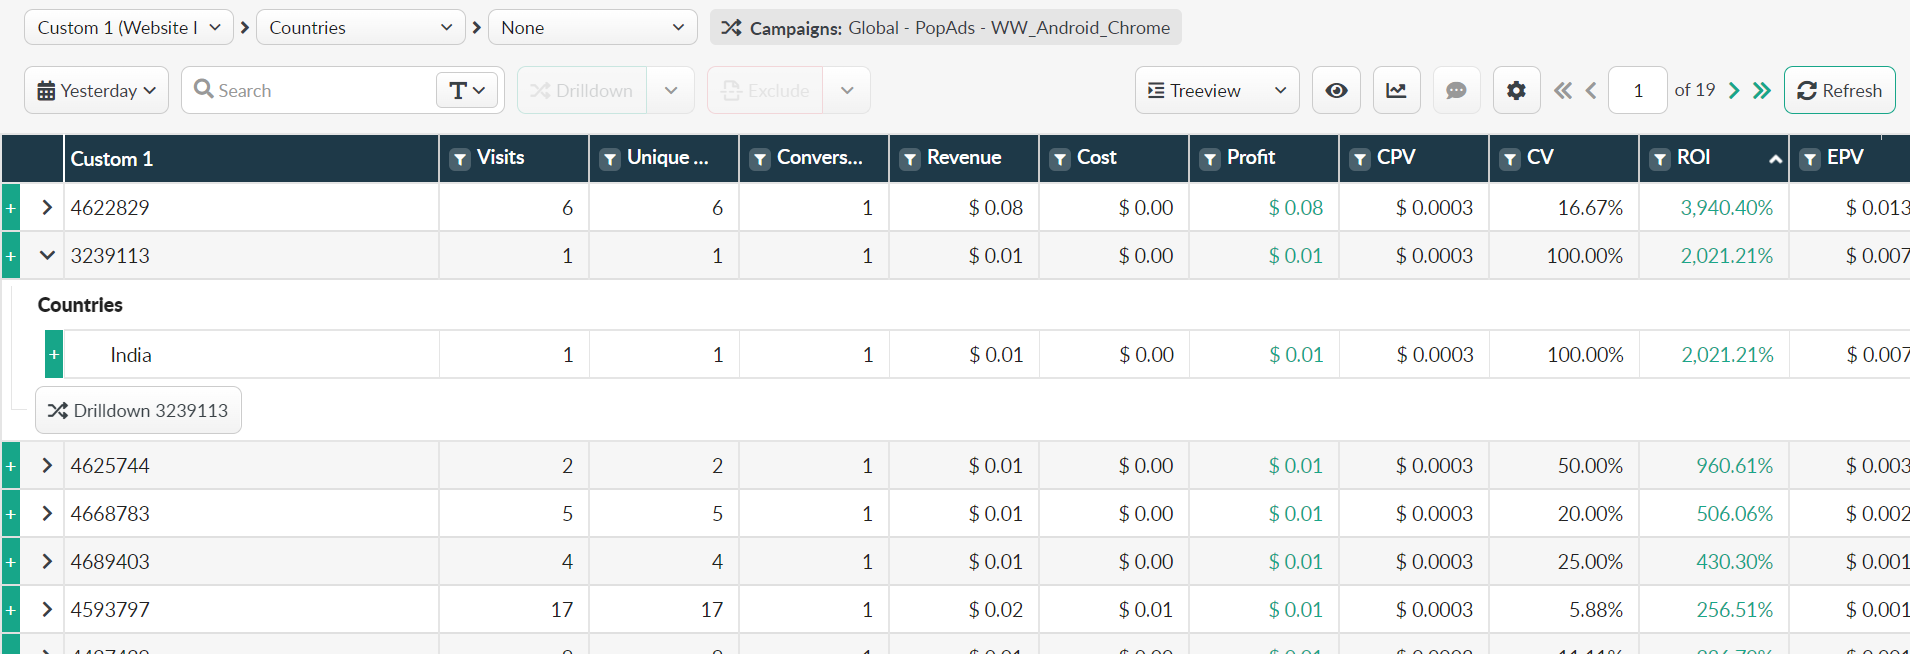1910x654 pixels.
Task: Click the ROI value 3,940.40%
Action: [1726, 208]
